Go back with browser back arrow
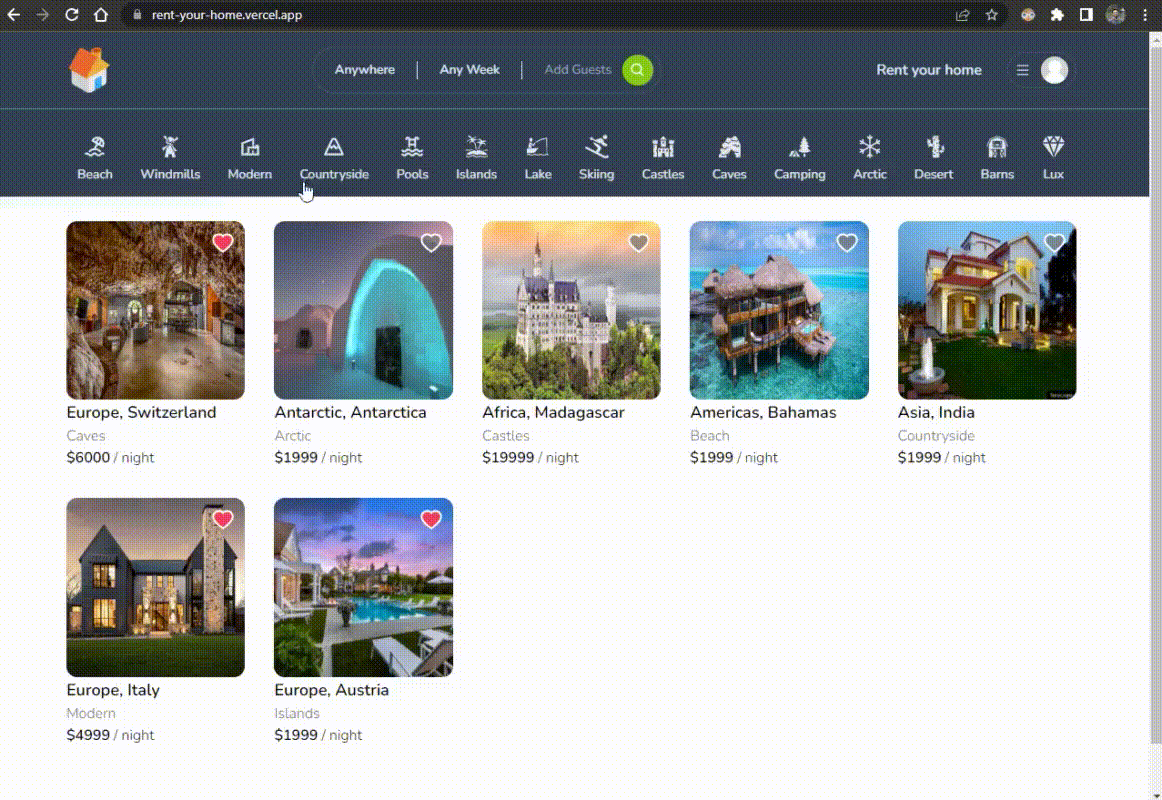This screenshot has height=800, width=1162. [x=14, y=15]
